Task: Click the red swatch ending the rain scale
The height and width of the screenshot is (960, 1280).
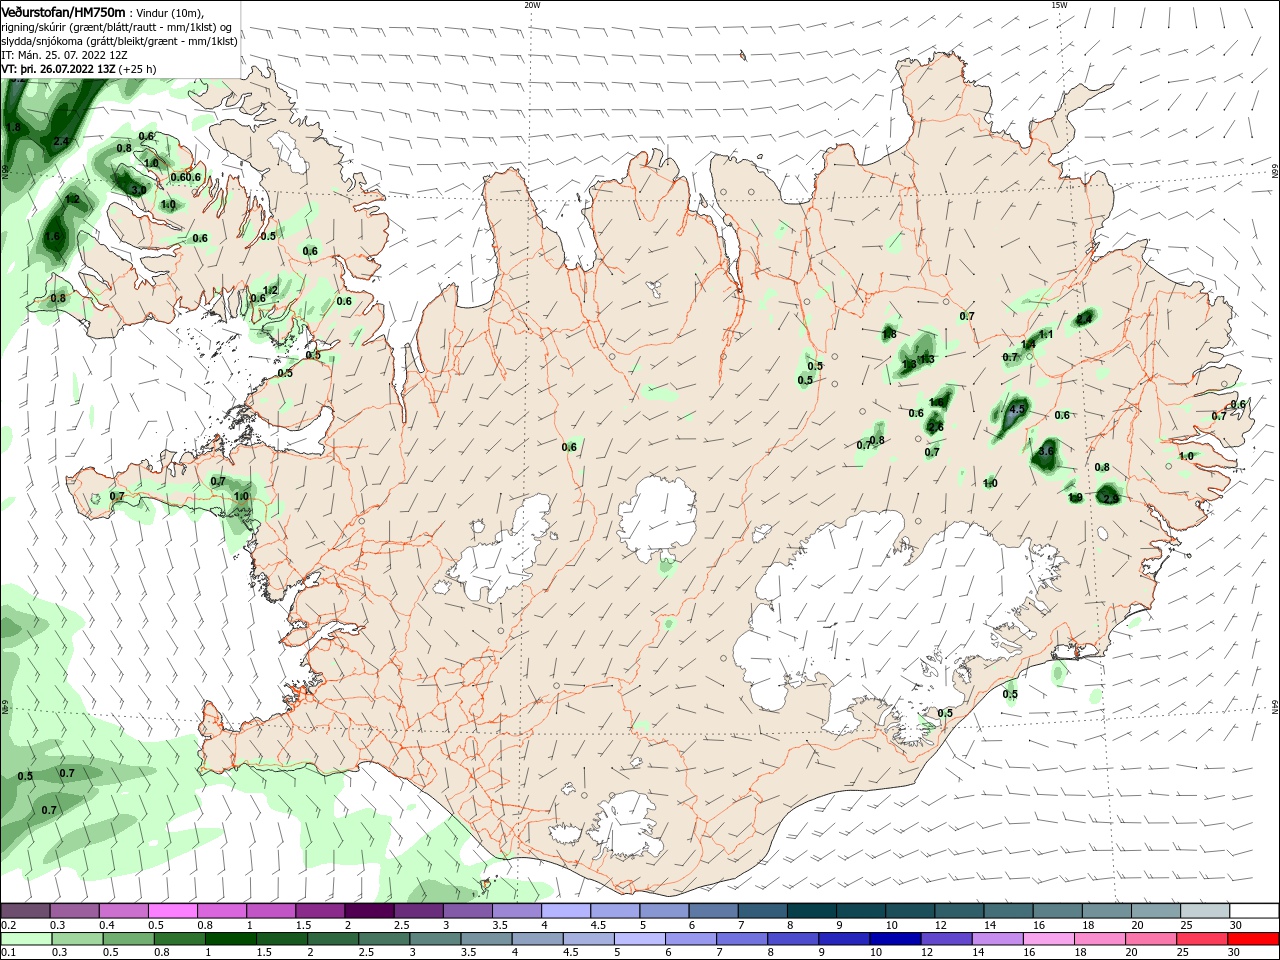Action: click(1254, 939)
